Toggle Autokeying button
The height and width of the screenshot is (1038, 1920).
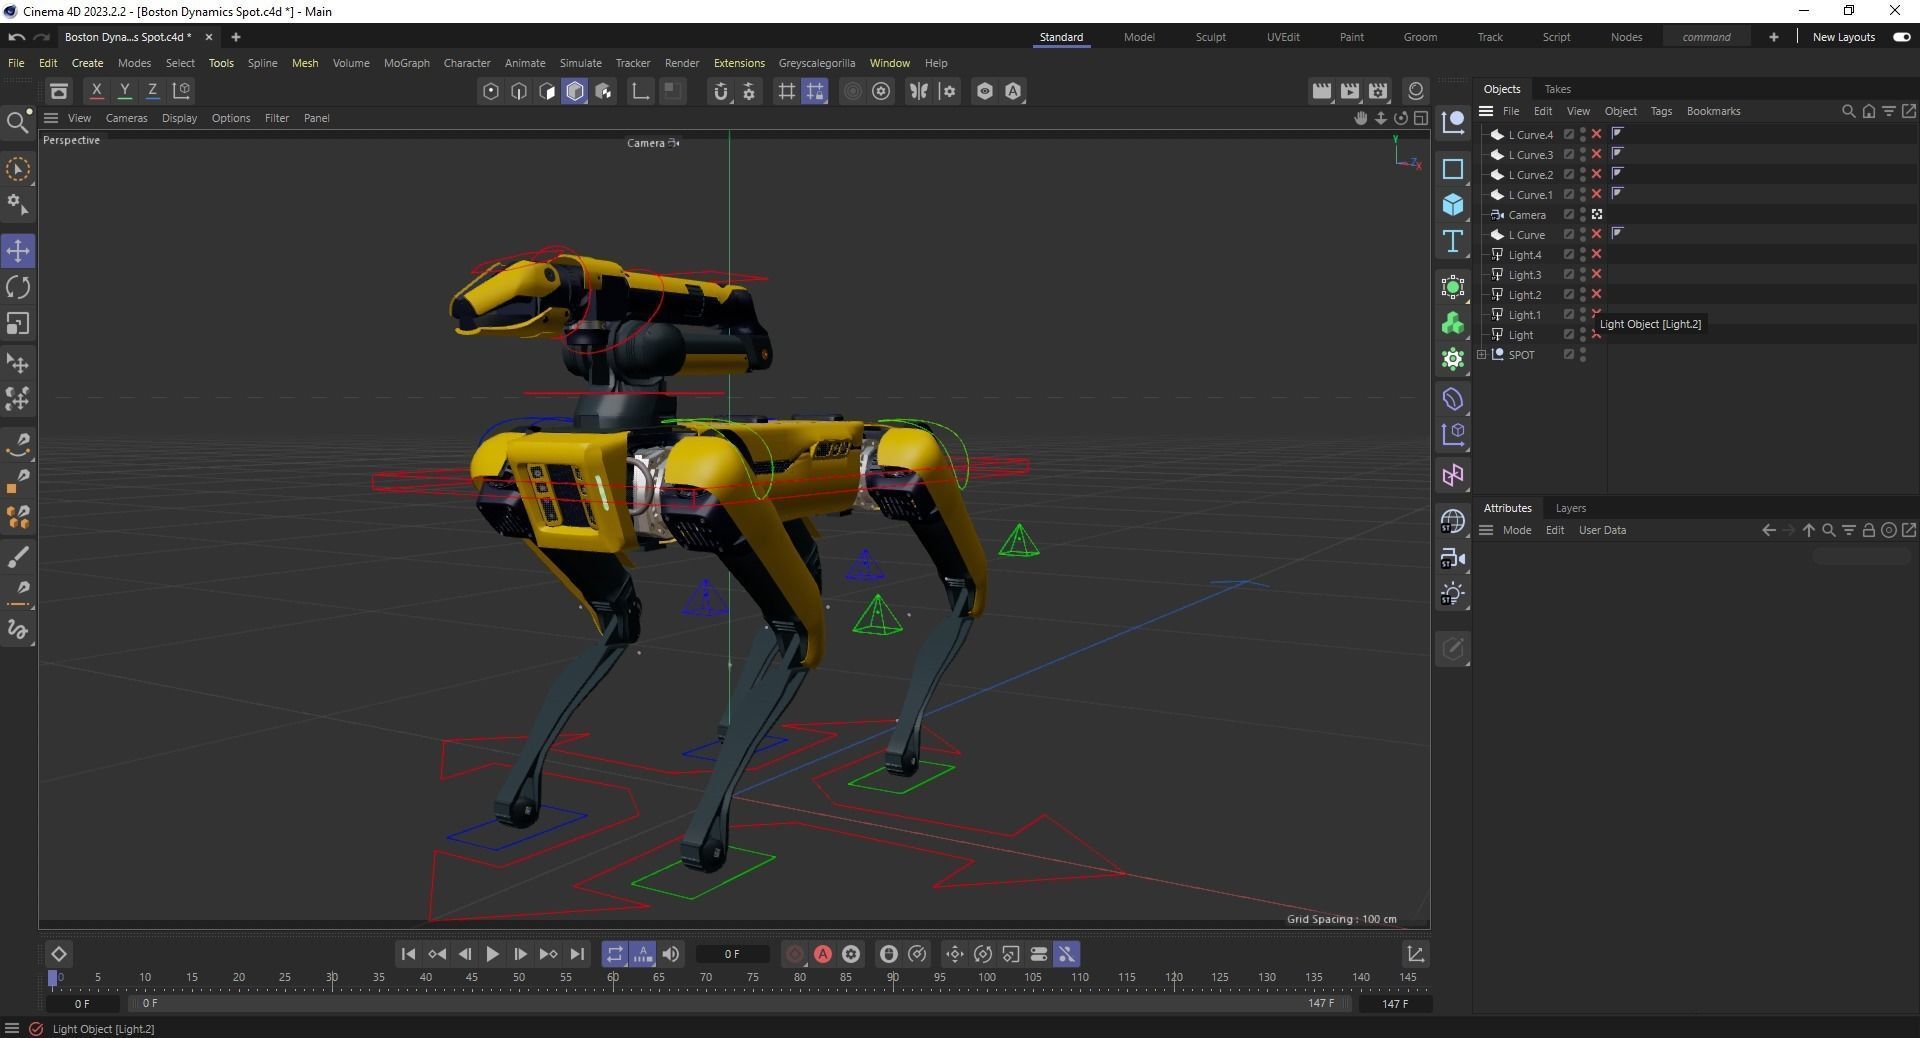point(823,954)
